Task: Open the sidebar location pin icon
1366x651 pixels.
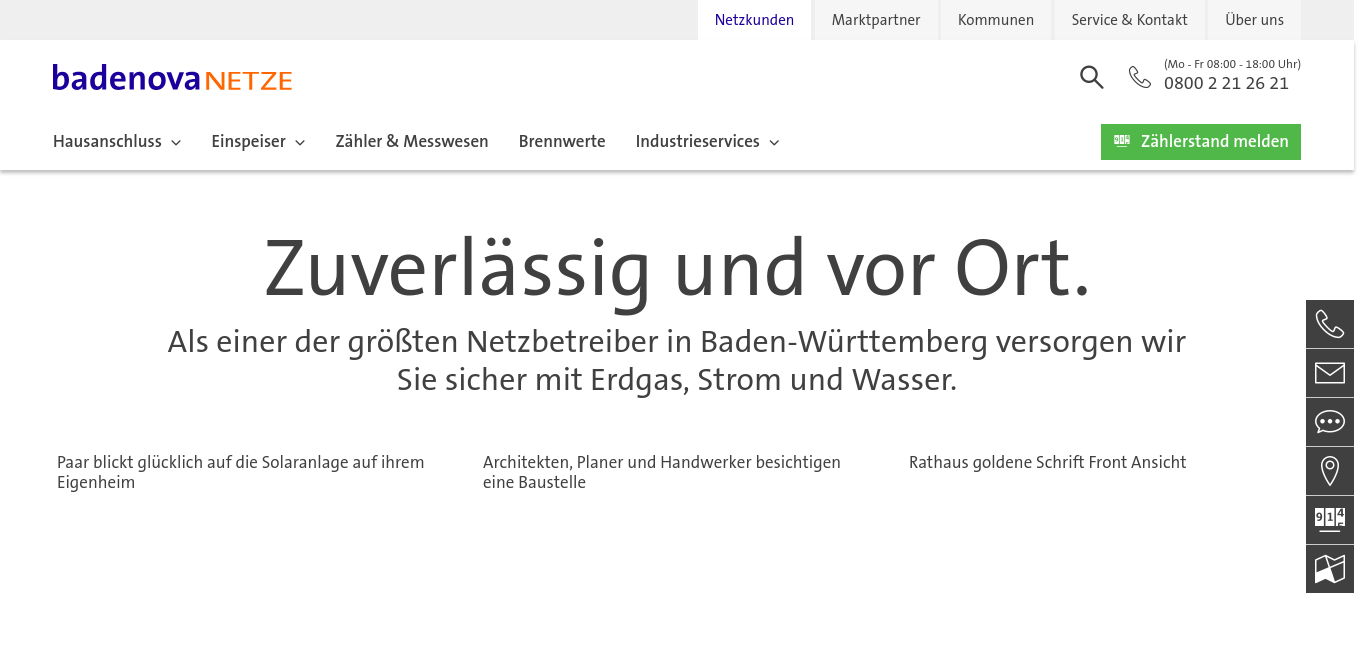Action: 1330,471
